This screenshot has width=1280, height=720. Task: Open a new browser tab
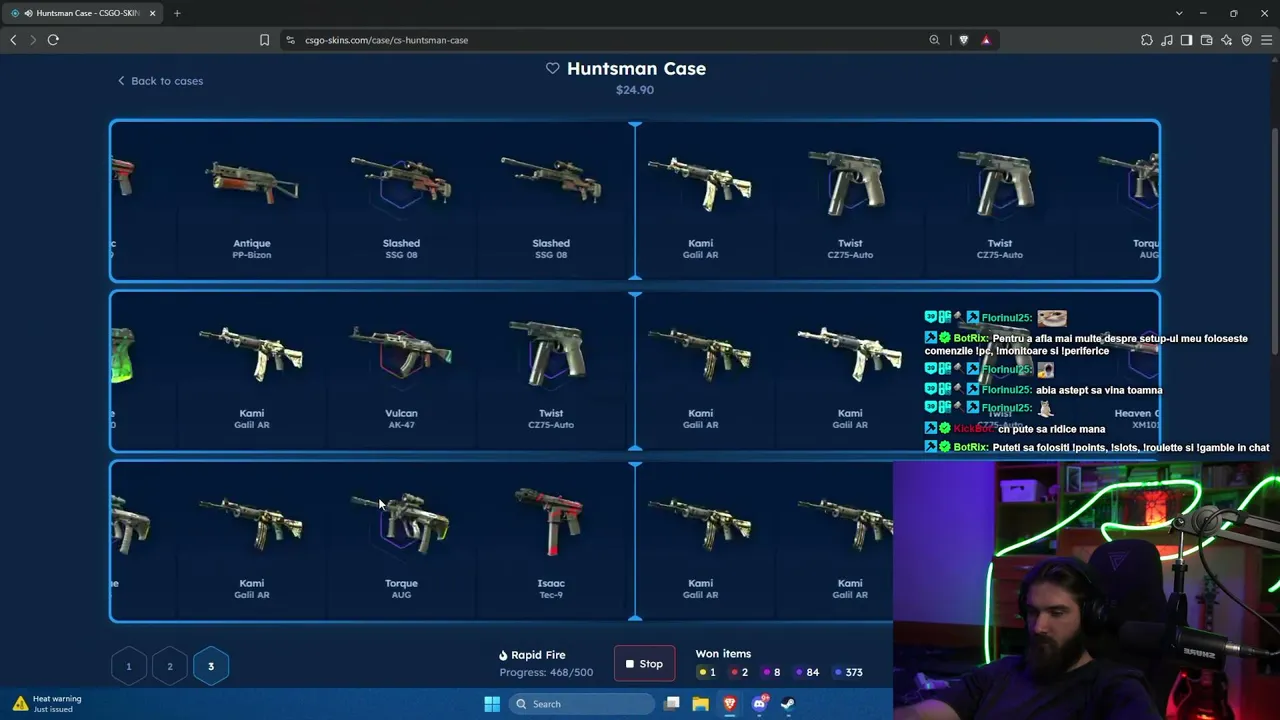(177, 13)
